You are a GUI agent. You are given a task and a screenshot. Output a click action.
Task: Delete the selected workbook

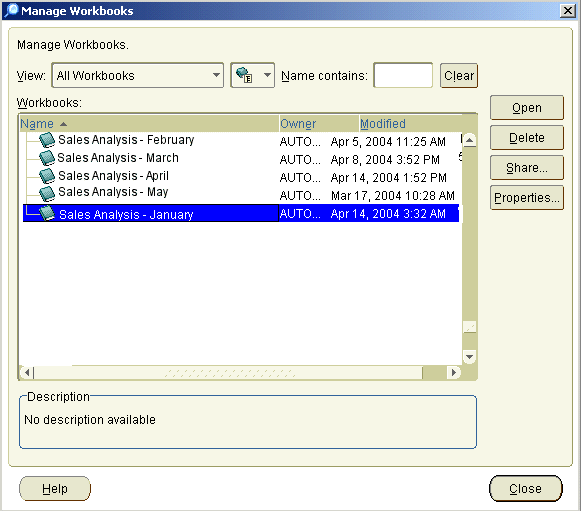(527, 138)
